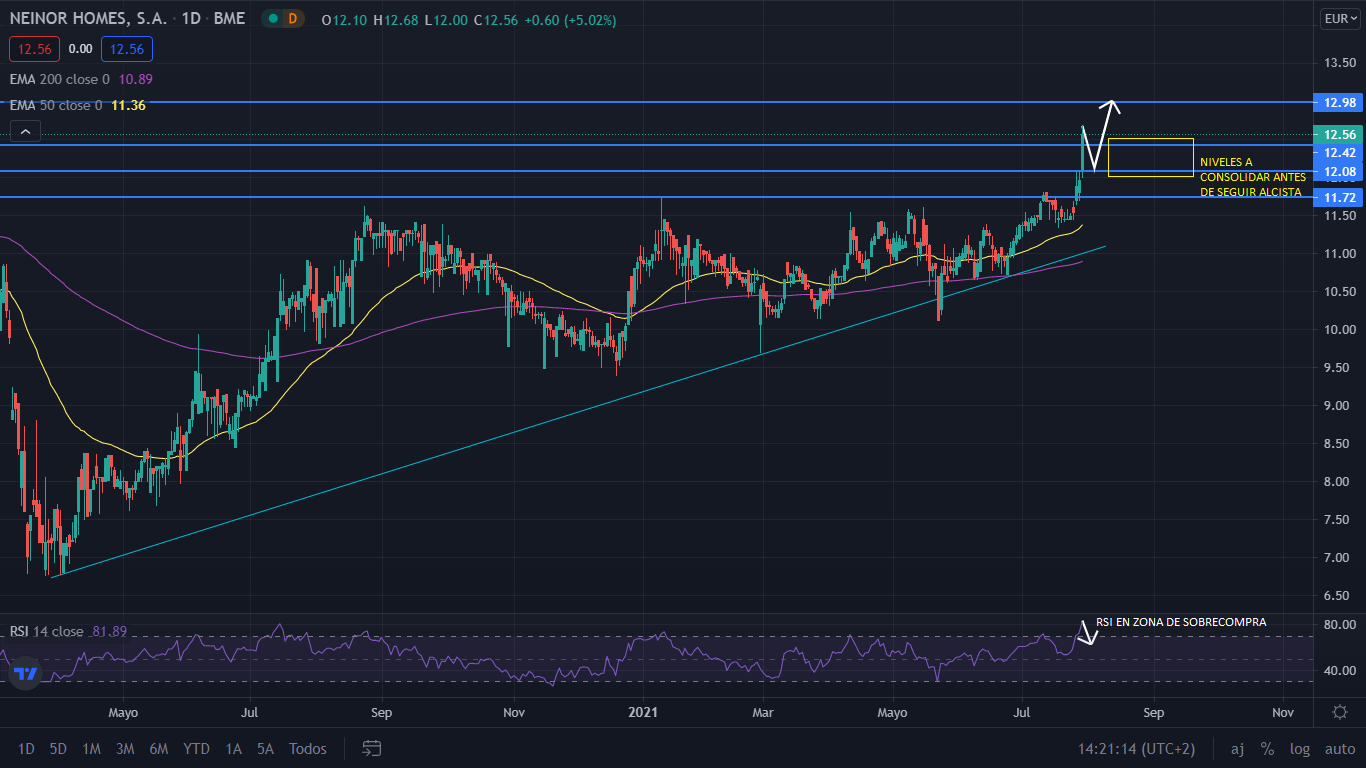
Task: Select the 1M time range
Action: click(91, 749)
